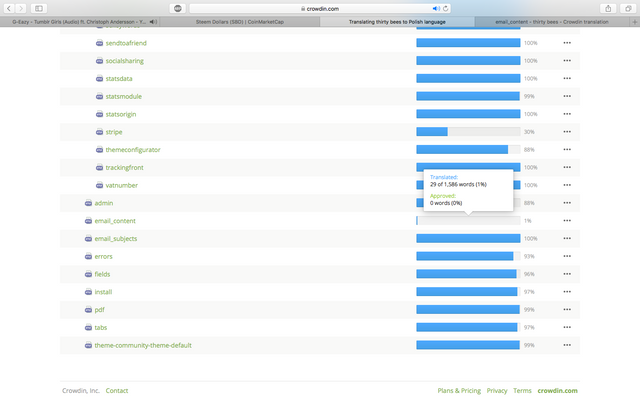
Task: Click the file icon beside admin
Action: 88,203
